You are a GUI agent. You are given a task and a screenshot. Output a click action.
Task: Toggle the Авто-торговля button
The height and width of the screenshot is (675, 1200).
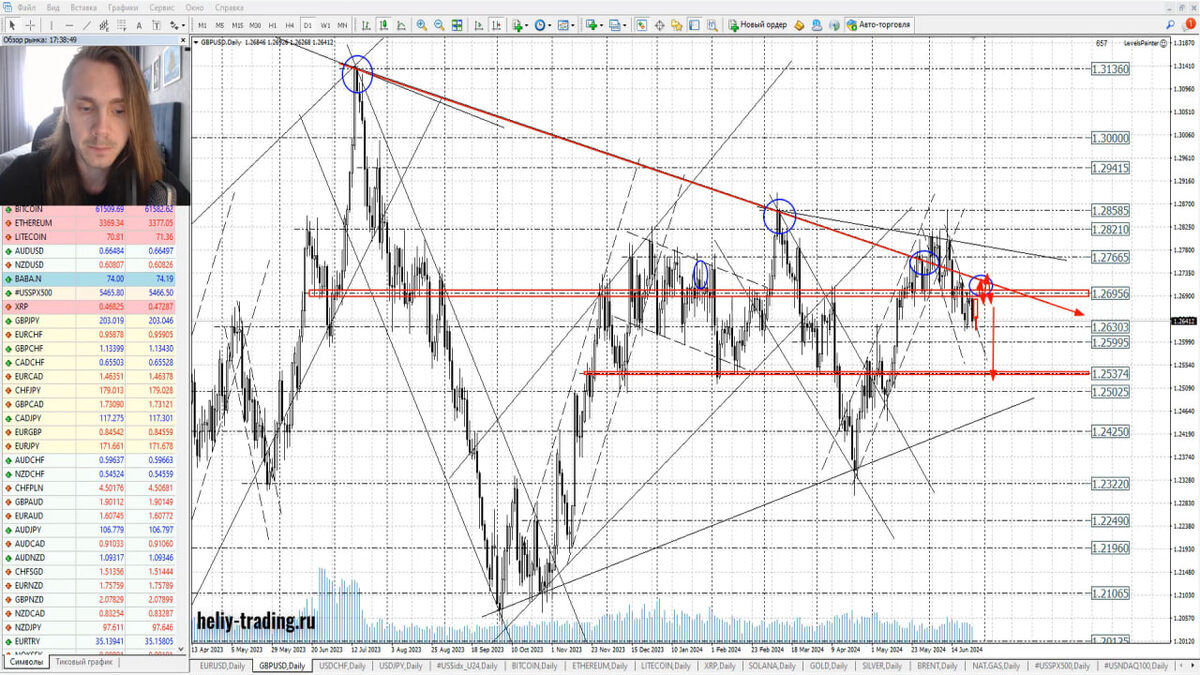click(879, 24)
